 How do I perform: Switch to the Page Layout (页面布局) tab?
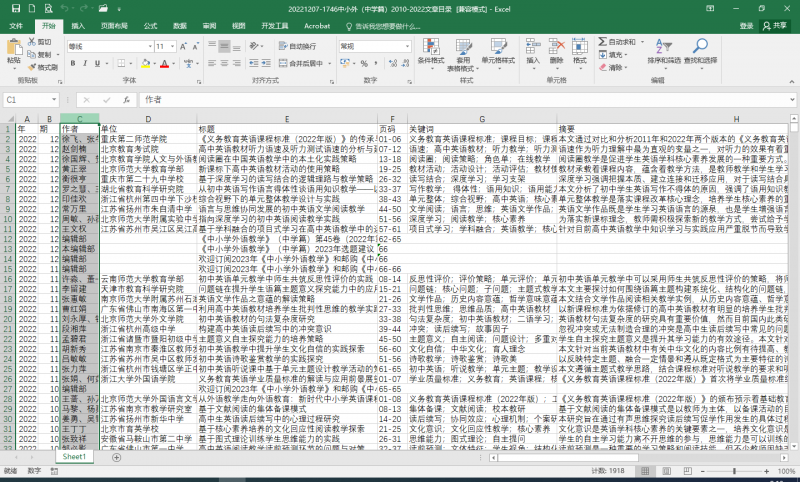114,26
